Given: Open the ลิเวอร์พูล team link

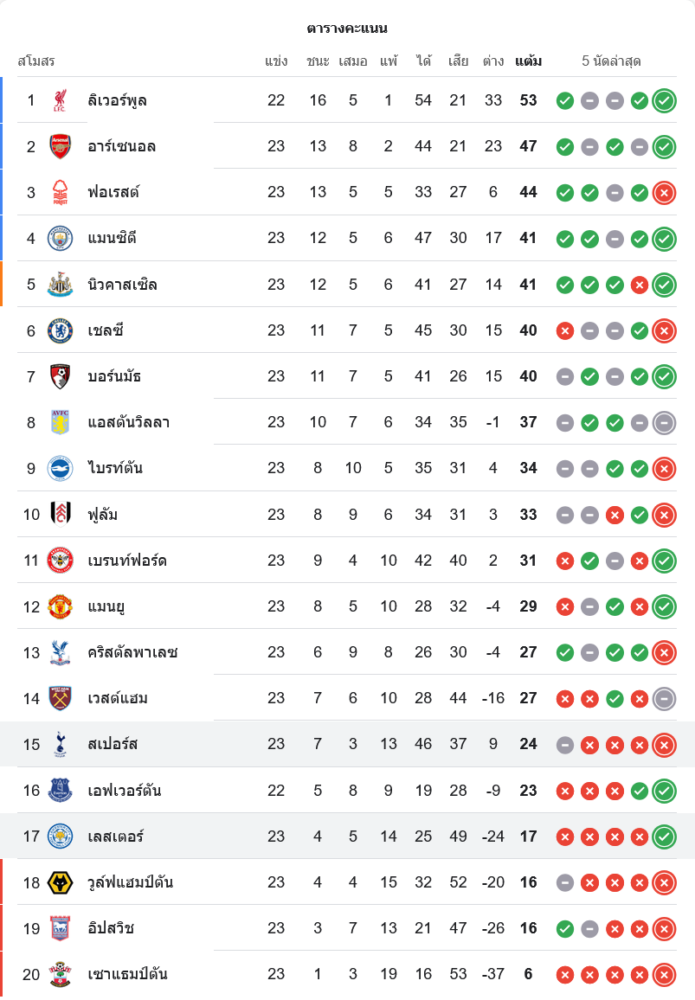Looking at the screenshot, I should coord(118,100).
